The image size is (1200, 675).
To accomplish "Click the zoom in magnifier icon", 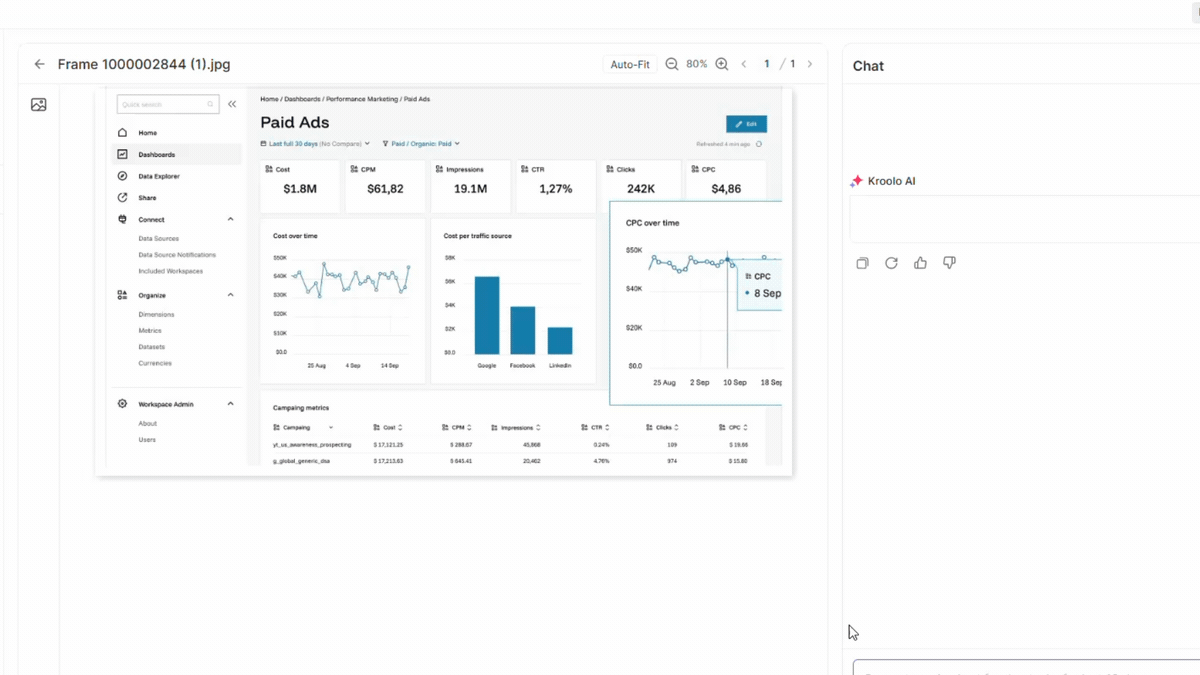I will pos(722,64).
